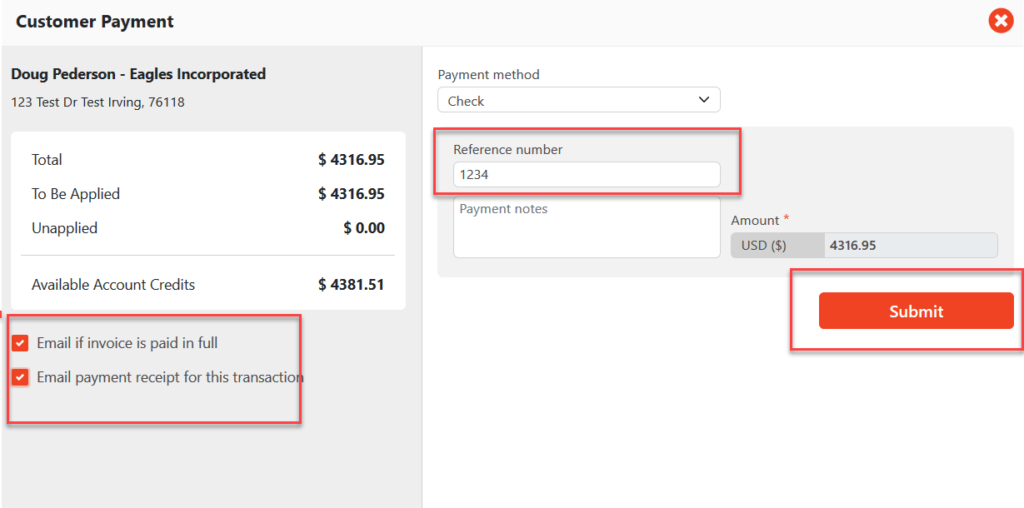
Task: Click the Payment method field label
Action: click(488, 75)
